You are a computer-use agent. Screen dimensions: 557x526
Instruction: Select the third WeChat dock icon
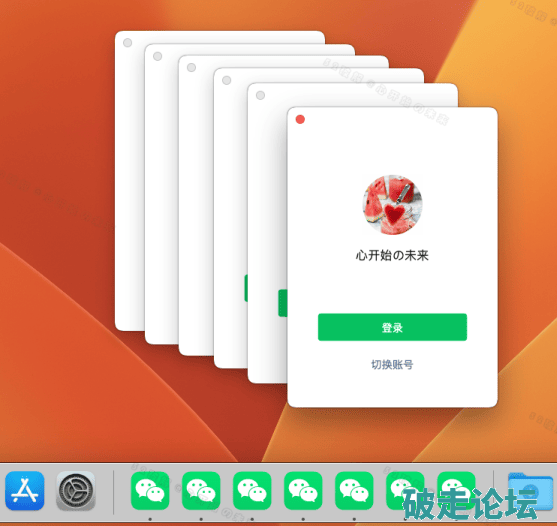pyautogui.click(x=252, y=490)
